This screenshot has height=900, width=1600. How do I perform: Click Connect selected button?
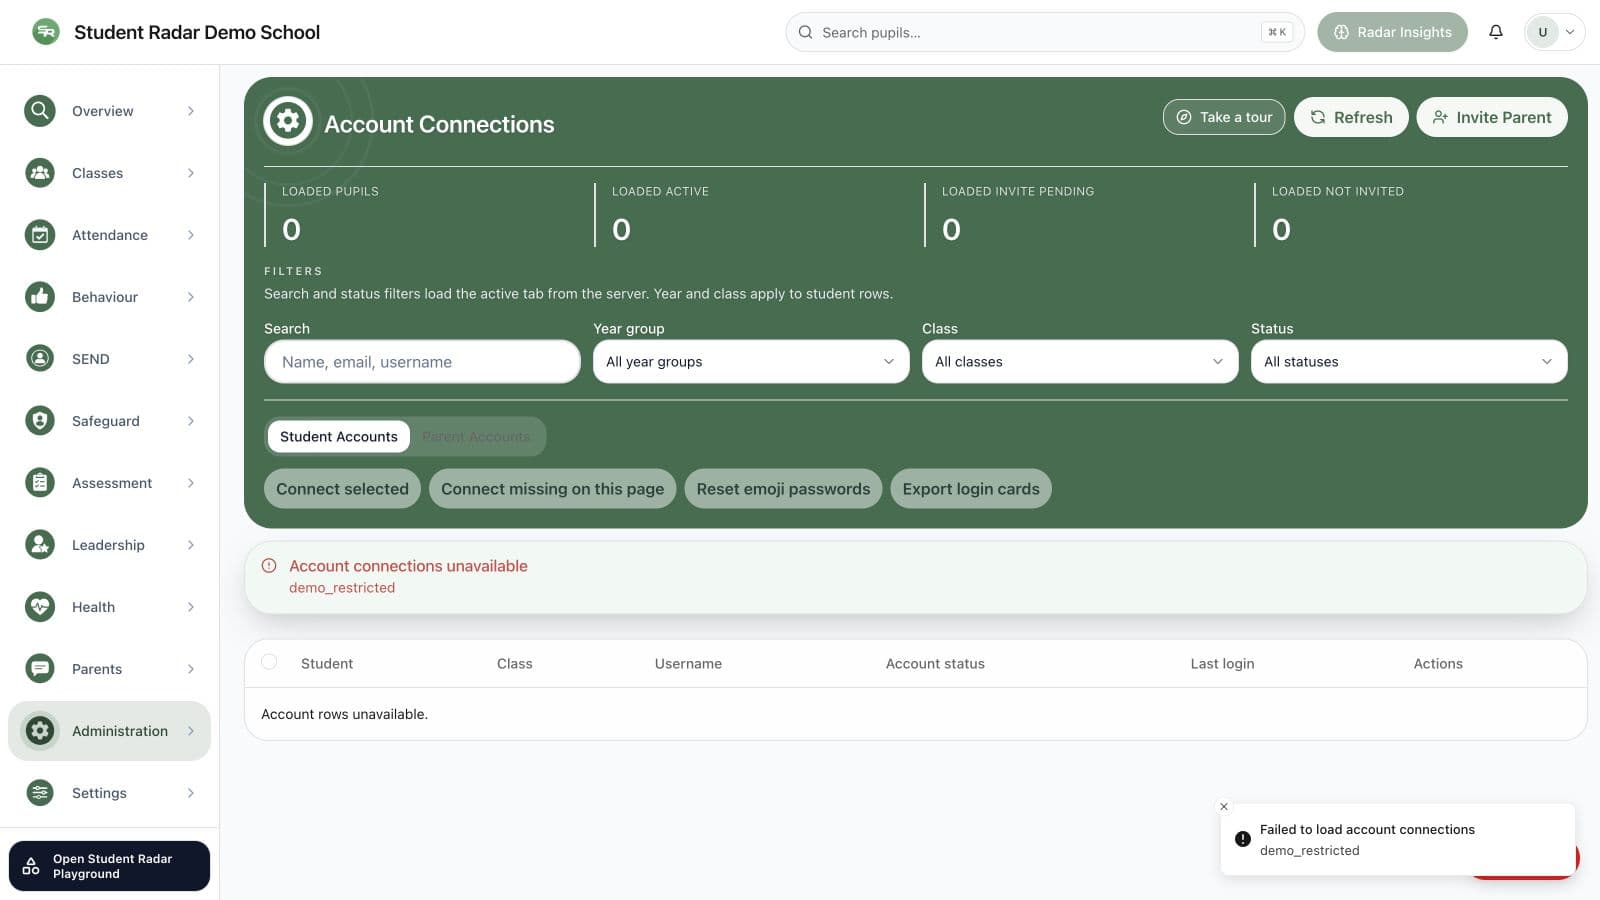(342, 489)
